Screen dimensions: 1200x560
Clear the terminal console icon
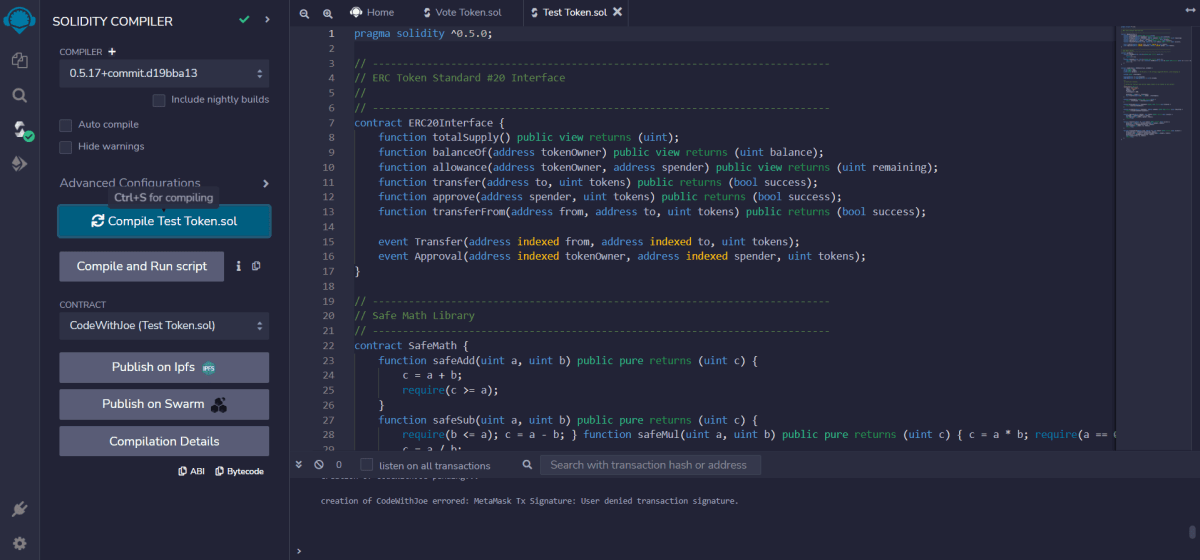[319, 465]
